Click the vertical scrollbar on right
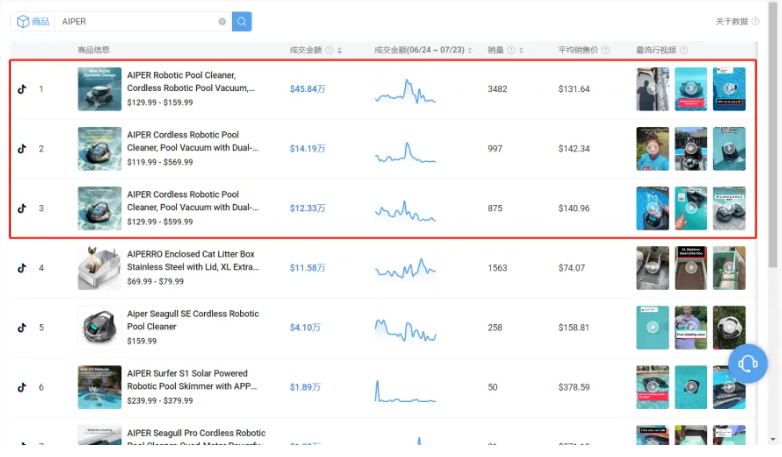 coord(775,150)
